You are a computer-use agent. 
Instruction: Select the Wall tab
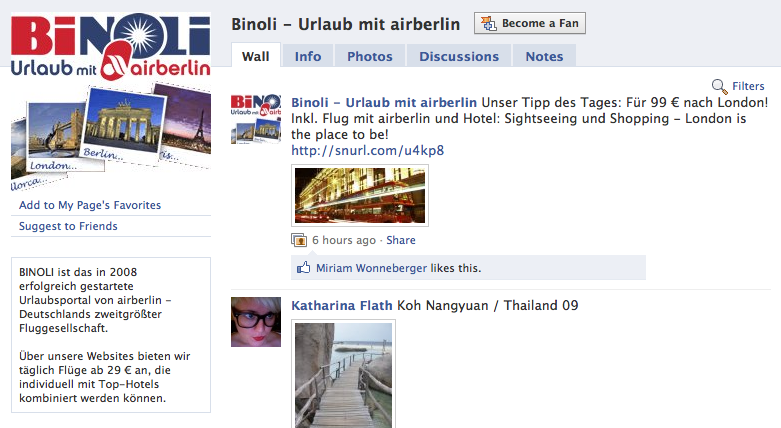click(256, 56)
